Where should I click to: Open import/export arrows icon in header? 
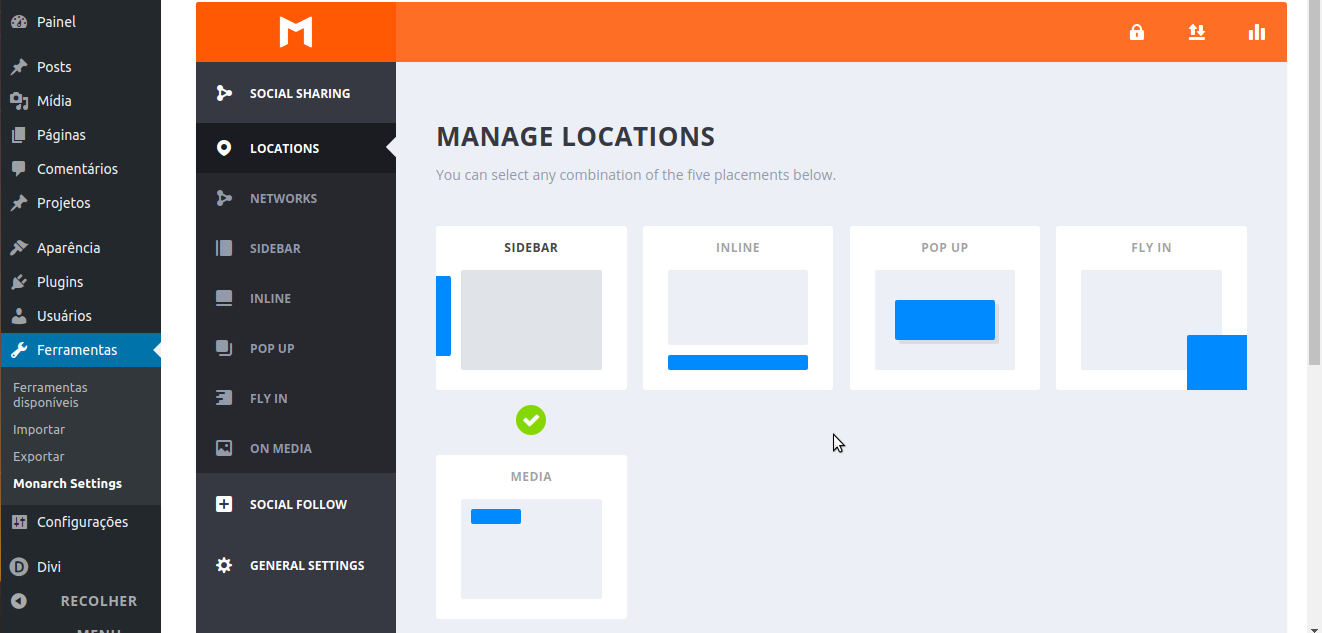coord(1196,32)
